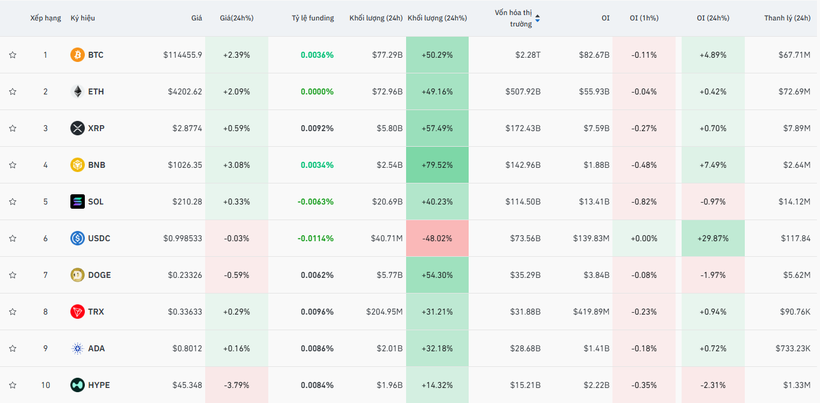This screenshot has width=820, height=403.
Task: Sort by the Vốn hóa thị trường arrows
Action: pyautogui.click(x=538, y=18)
